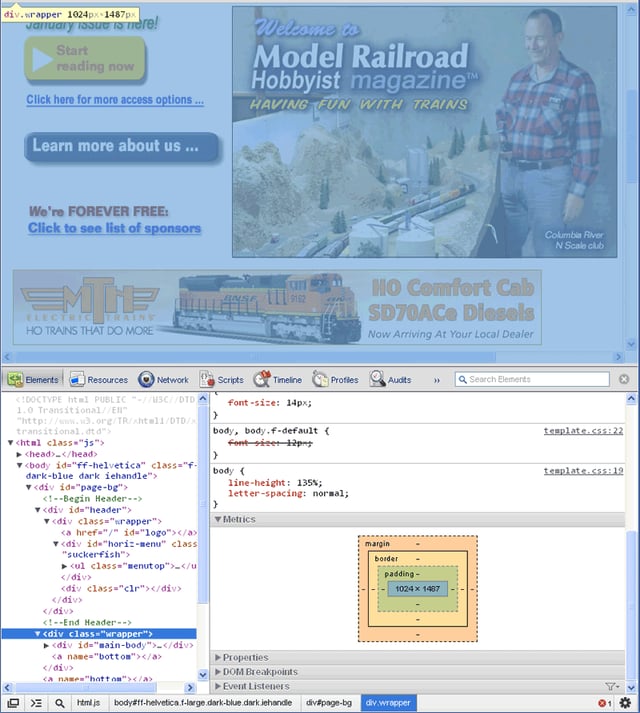Viewport: 640px width, 713px height.
Task: Select the html.js breadcrumb
Action: click(x=88, y=703)
